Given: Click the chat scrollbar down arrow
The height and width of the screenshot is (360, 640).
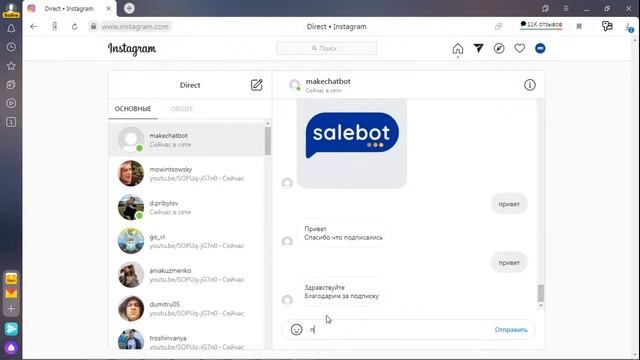Looking at the screenshot, I should coord(540,305).
